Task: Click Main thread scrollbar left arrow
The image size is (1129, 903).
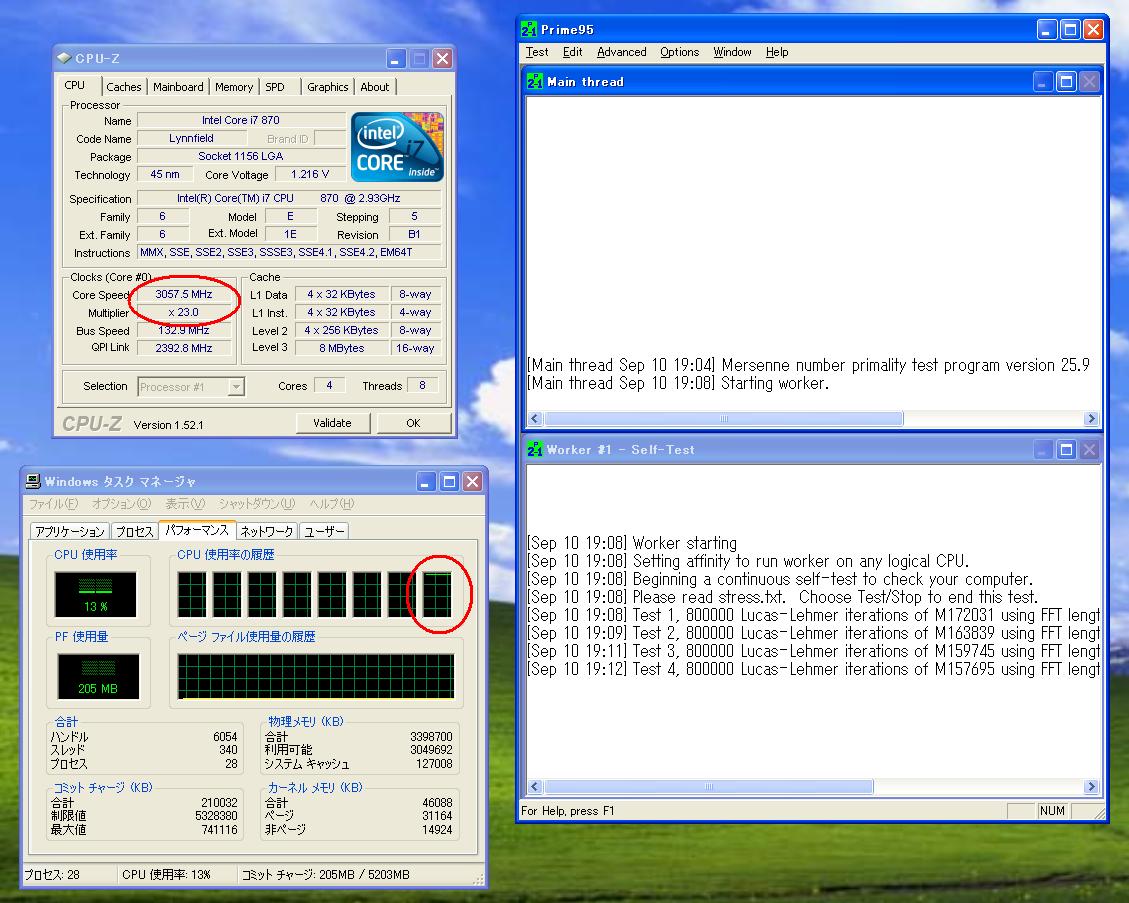Action: [535, 418]
